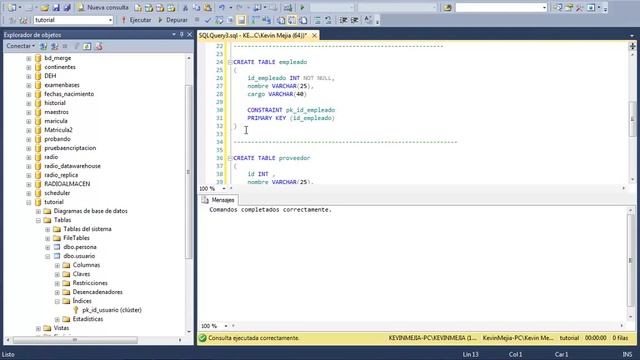The image size is (640, 360).
Task: Click the Nueva consulta button
Action: [x=103, y=7]
